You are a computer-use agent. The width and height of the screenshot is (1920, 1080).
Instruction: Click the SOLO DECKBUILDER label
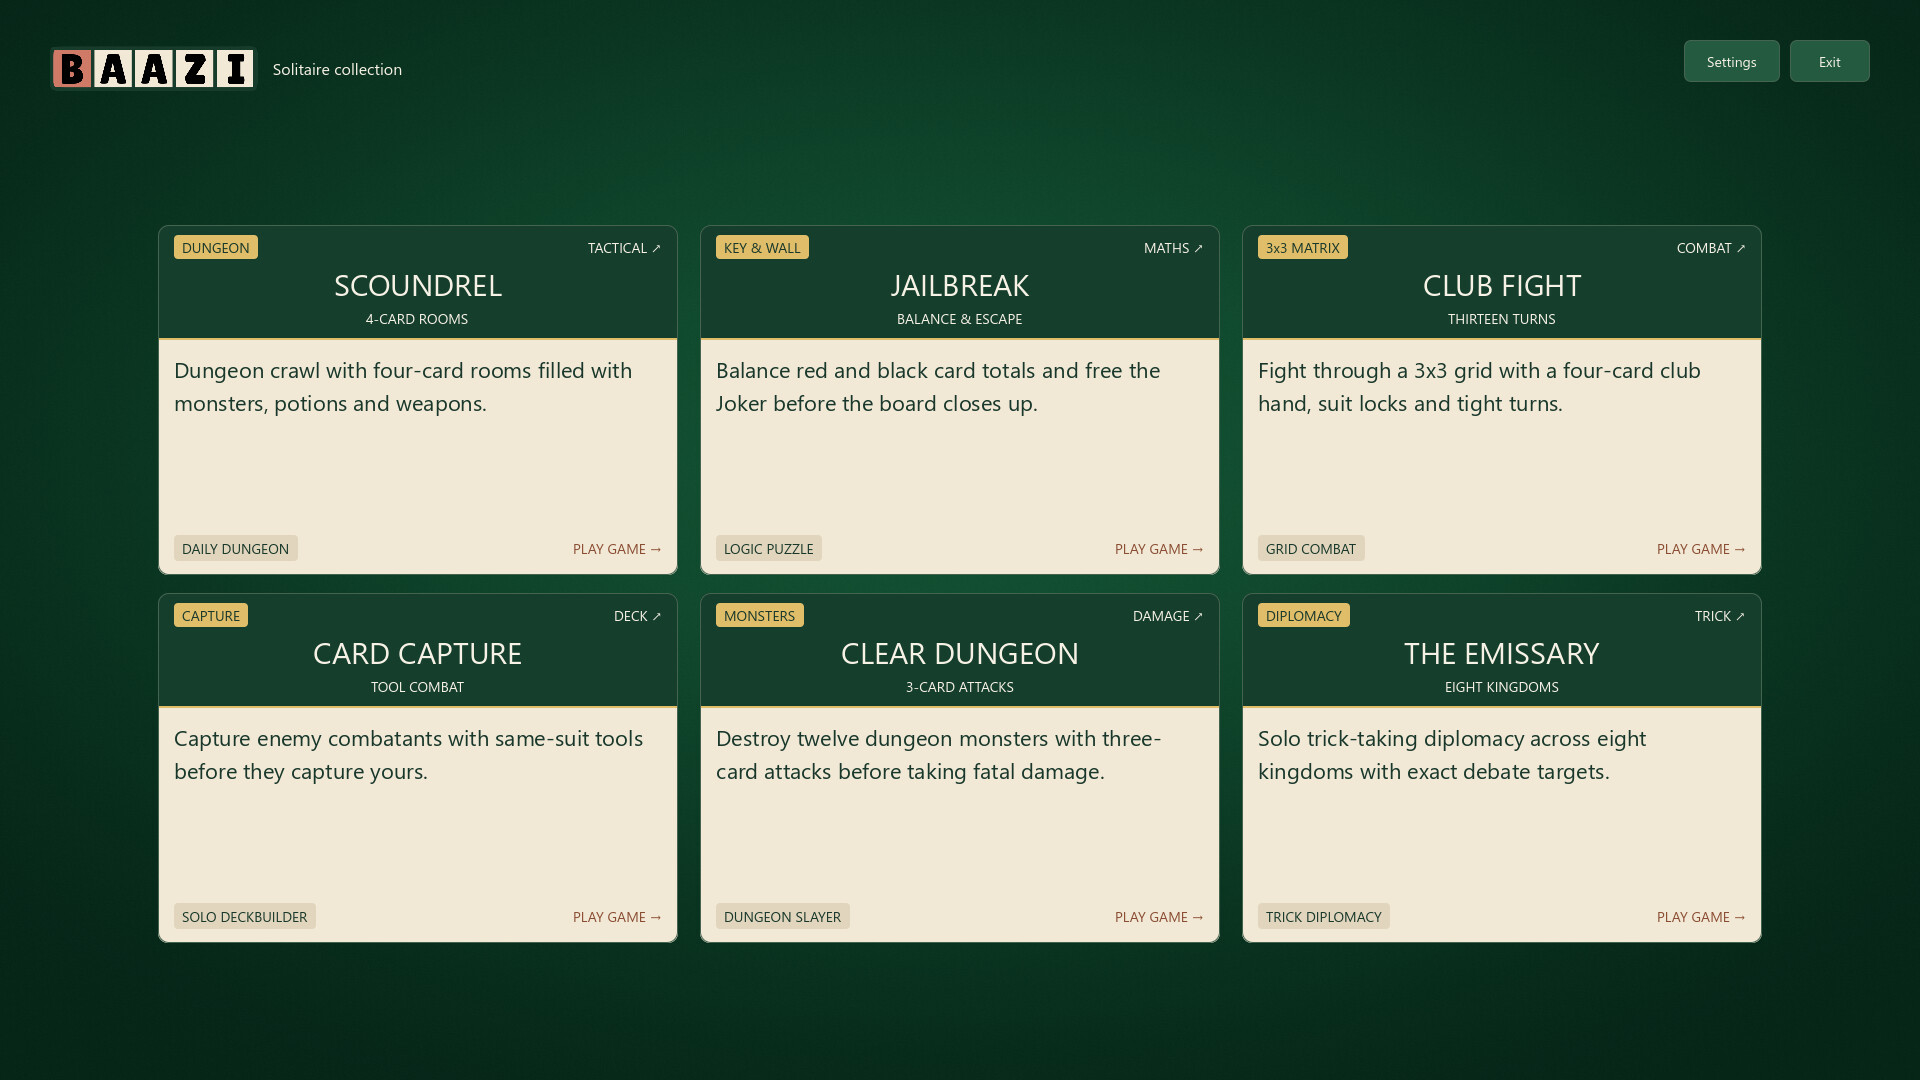coord(245,916)
